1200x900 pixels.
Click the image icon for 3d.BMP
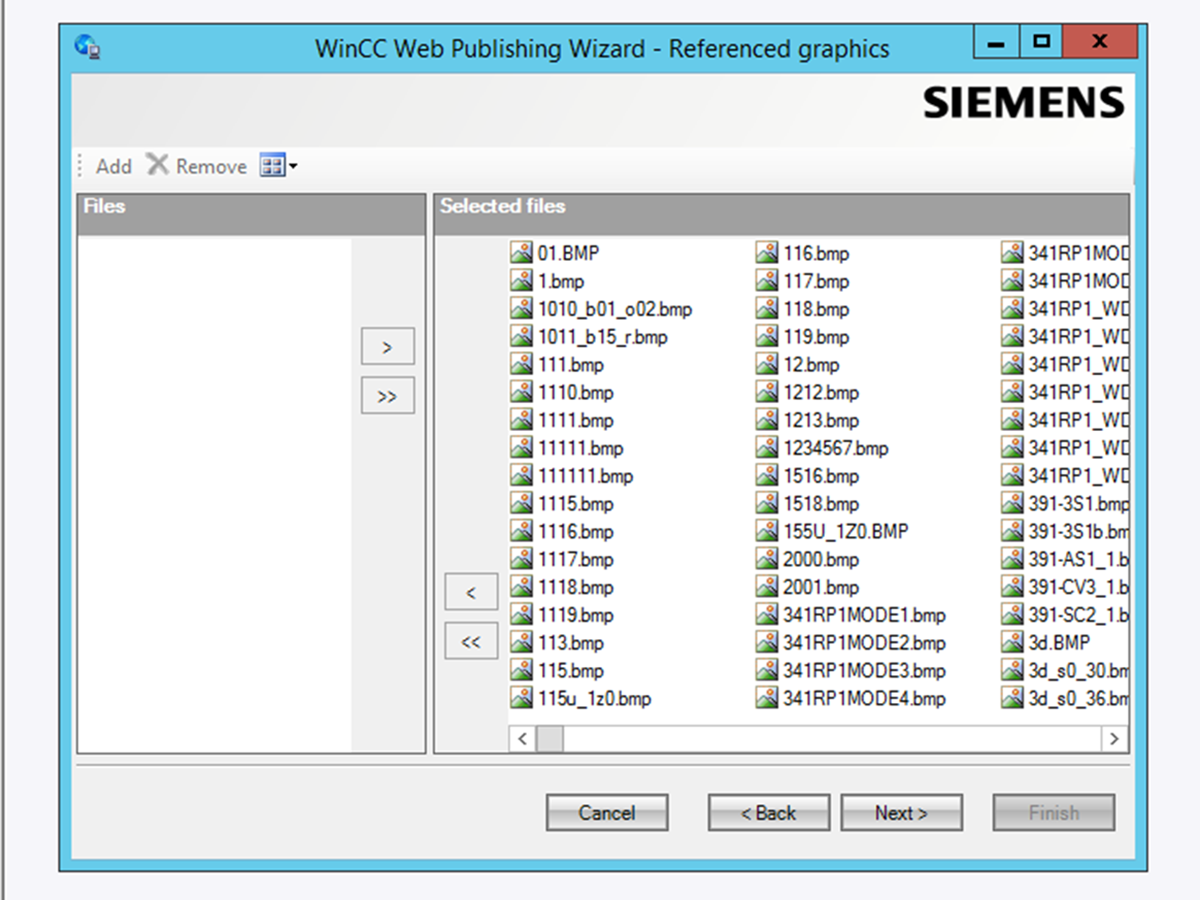[1013, 642]
